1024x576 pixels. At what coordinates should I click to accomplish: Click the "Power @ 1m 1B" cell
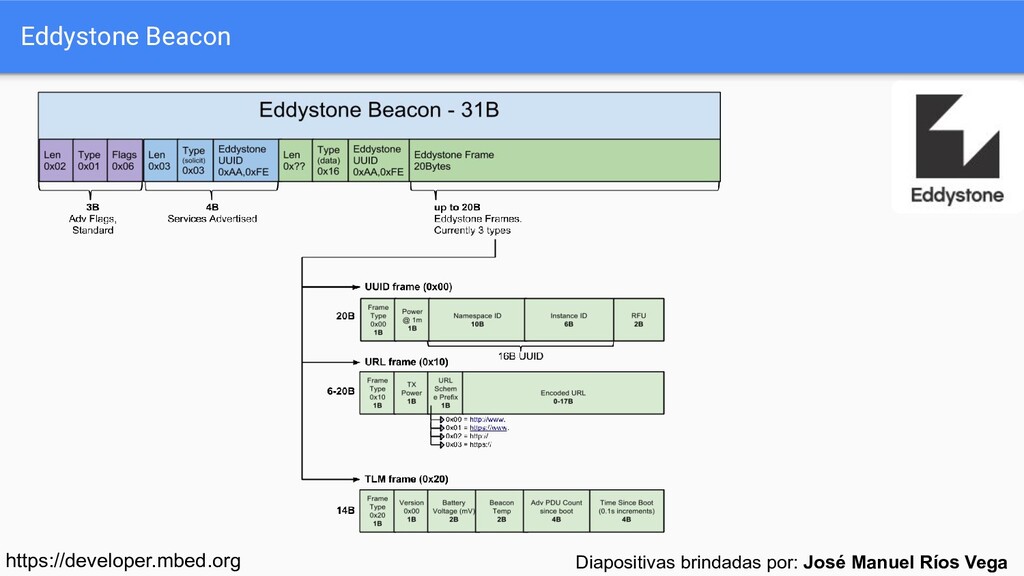click(x=411, y=320)
